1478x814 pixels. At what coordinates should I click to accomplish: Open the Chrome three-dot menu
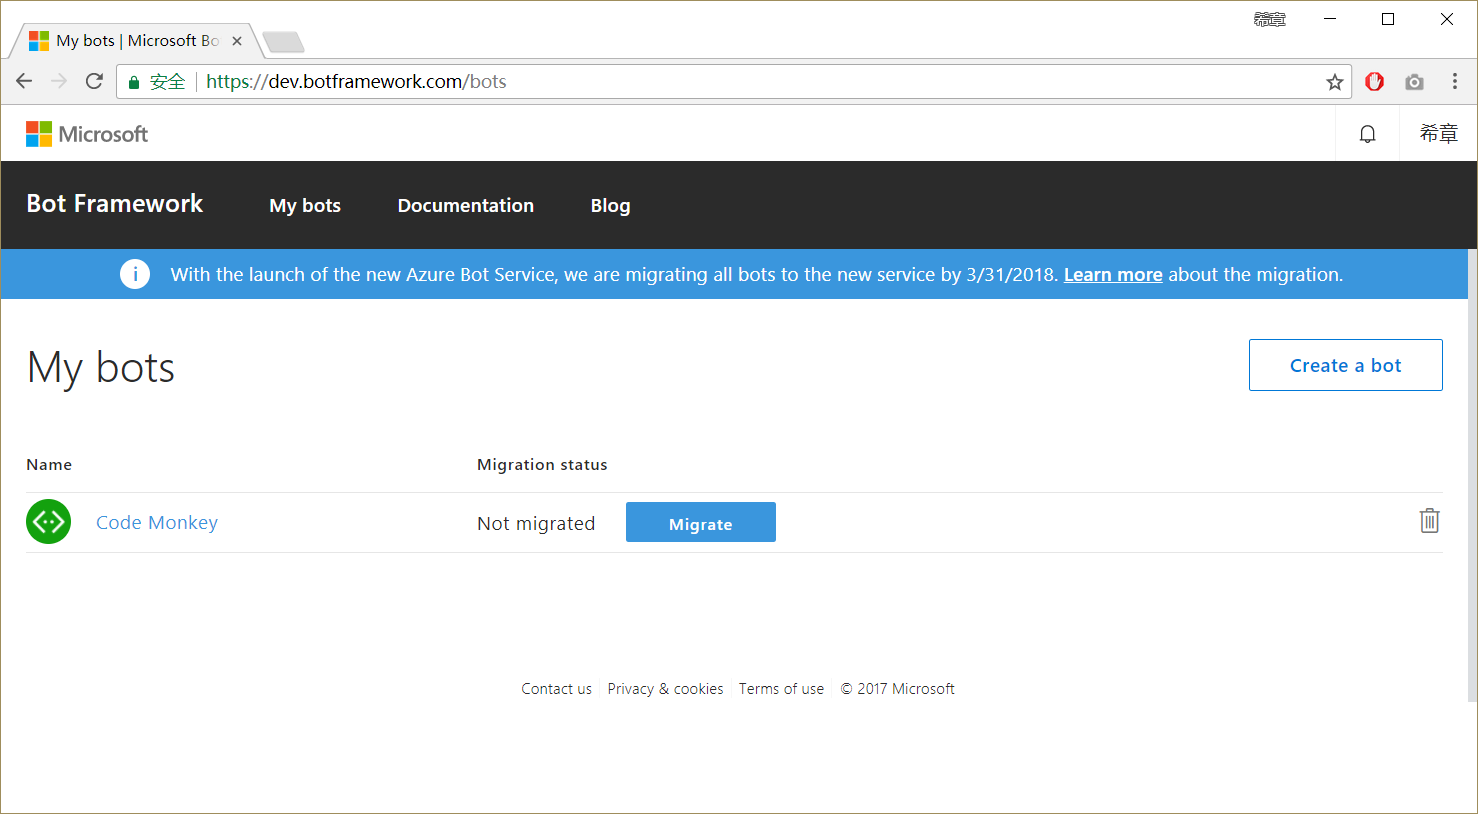coord(1455,81)
